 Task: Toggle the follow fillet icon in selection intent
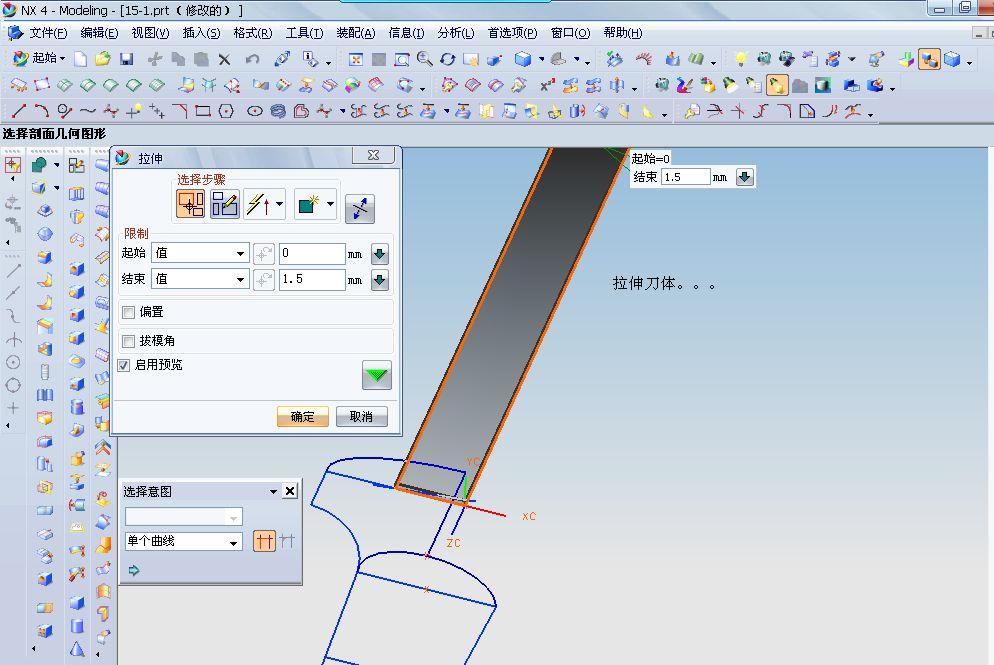point(288,541)
